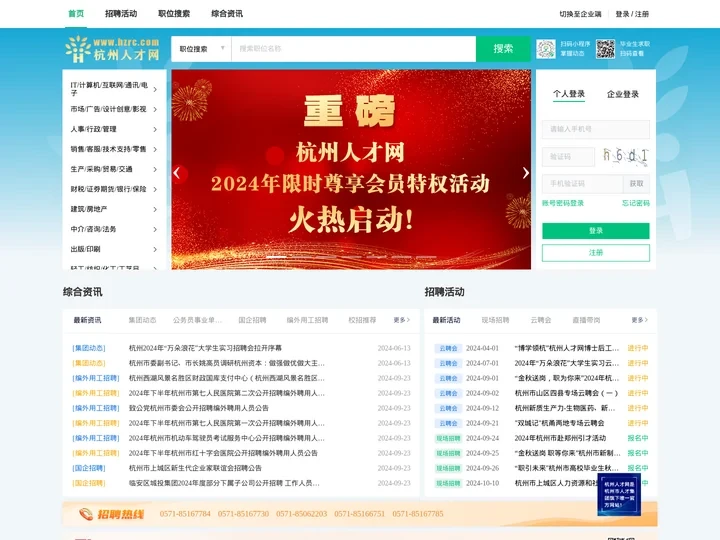Go to next banner slide arrow

tap(525, 173)
